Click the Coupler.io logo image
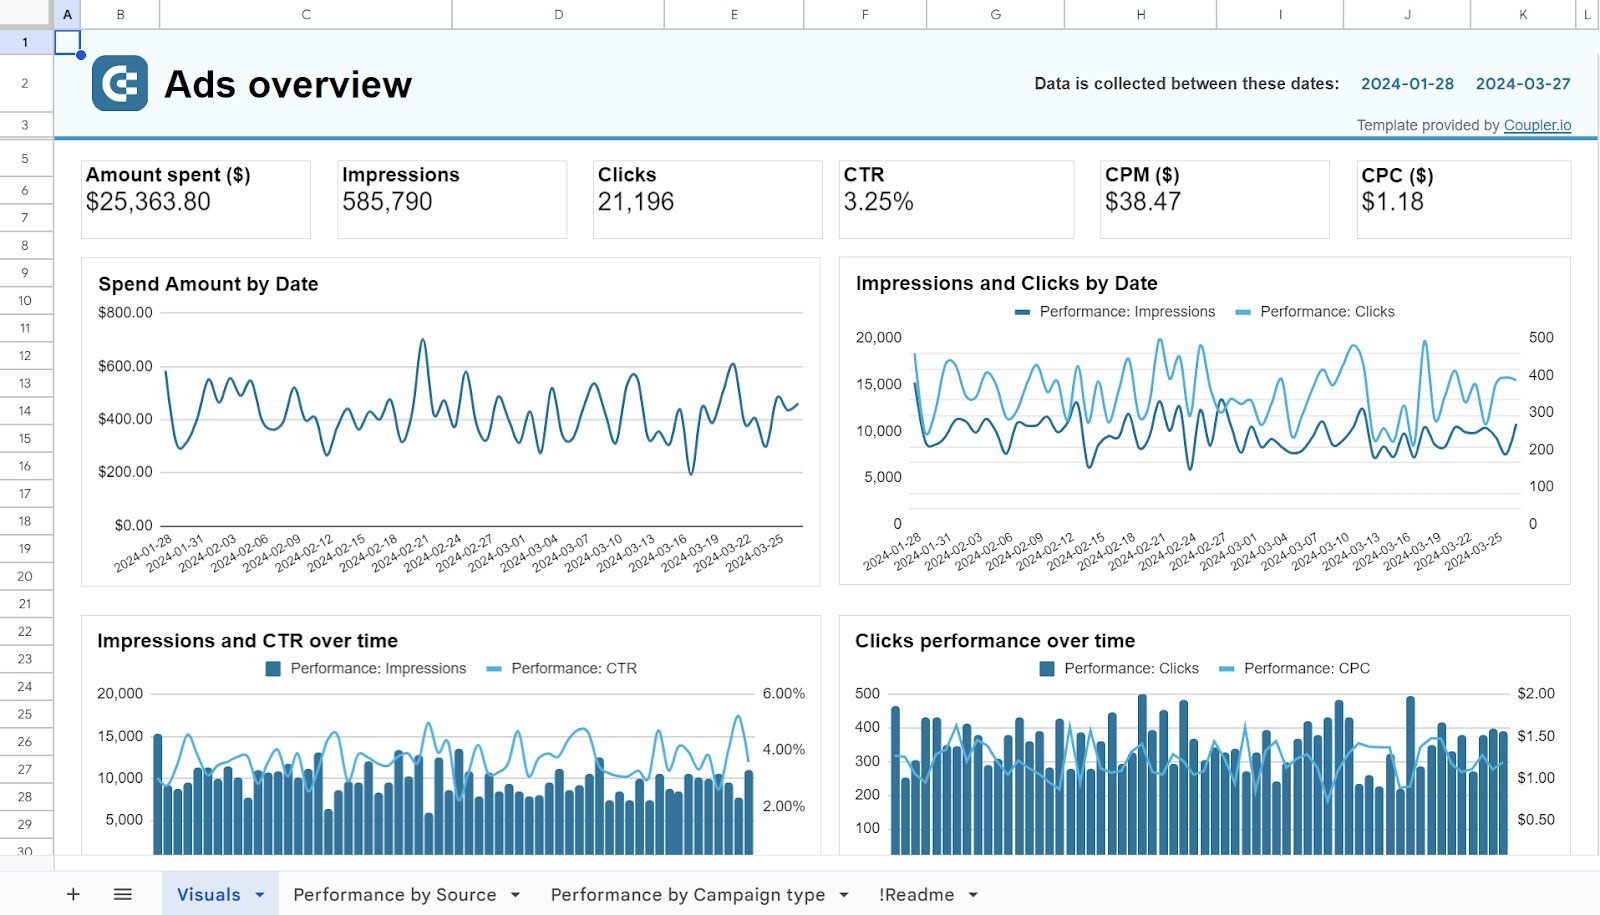1600x915 pixels. pos(119,83)
